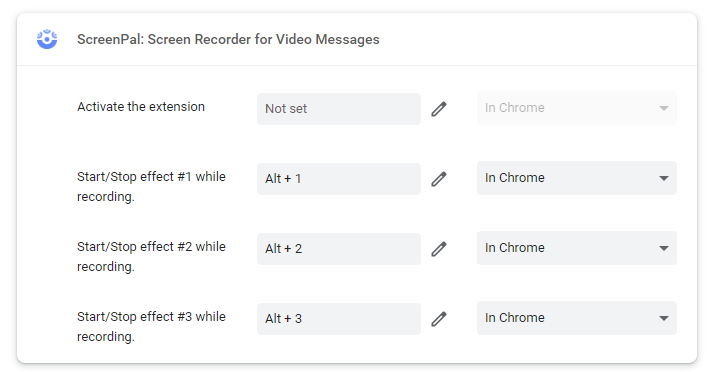Open In Chrome dropdown for effect #3

tap(577, 318)
